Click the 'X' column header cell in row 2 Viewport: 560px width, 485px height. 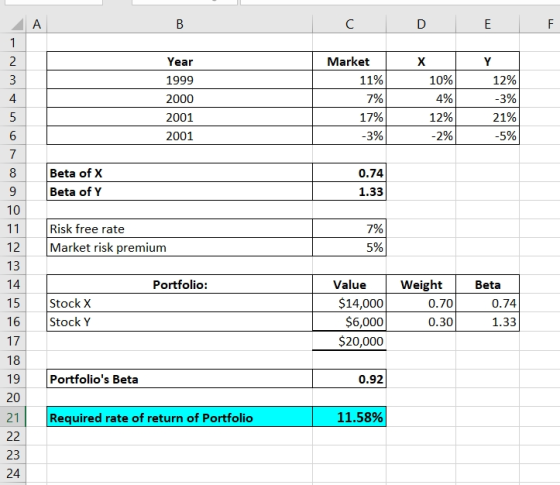pyautogui.click(x=421, y=61)
